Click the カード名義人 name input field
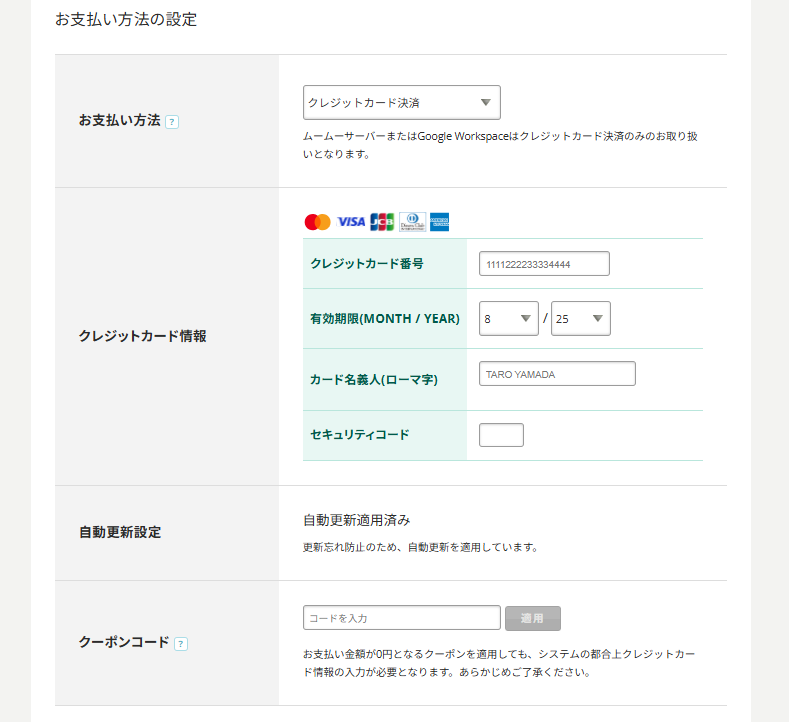 pos(557,374)
